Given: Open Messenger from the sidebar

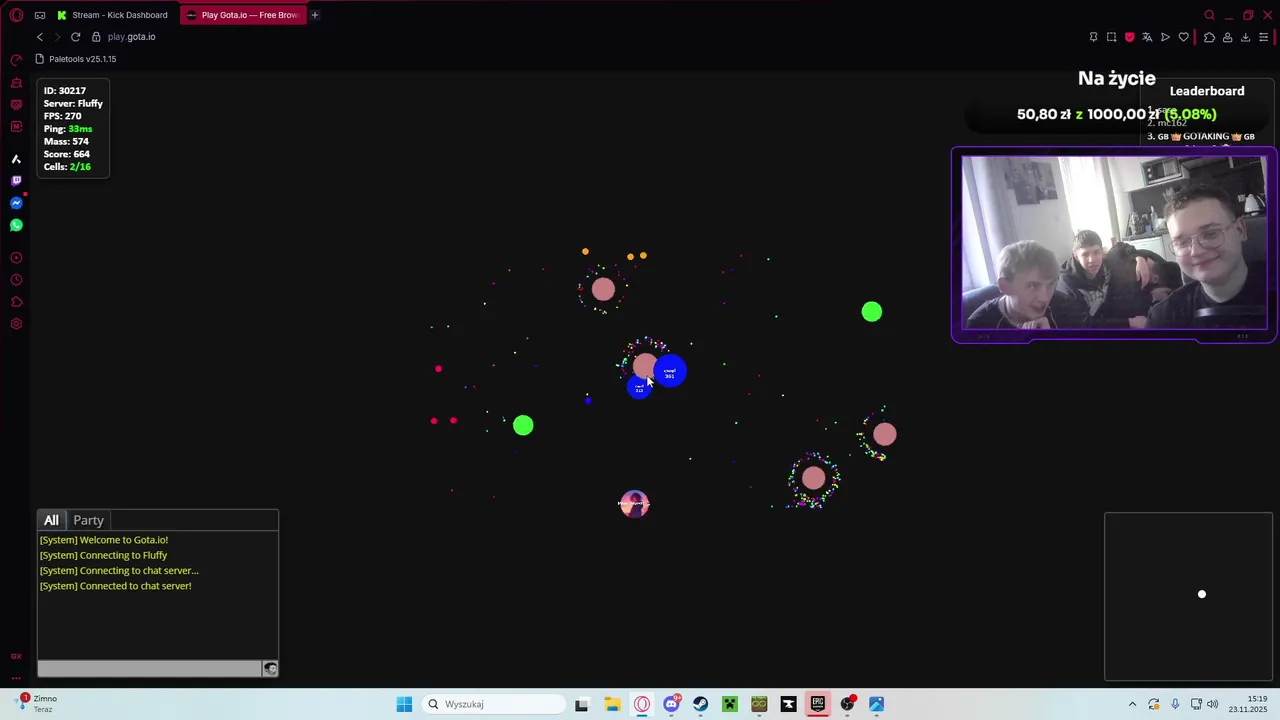Looking at the screenshot, I should pos(16,203).
